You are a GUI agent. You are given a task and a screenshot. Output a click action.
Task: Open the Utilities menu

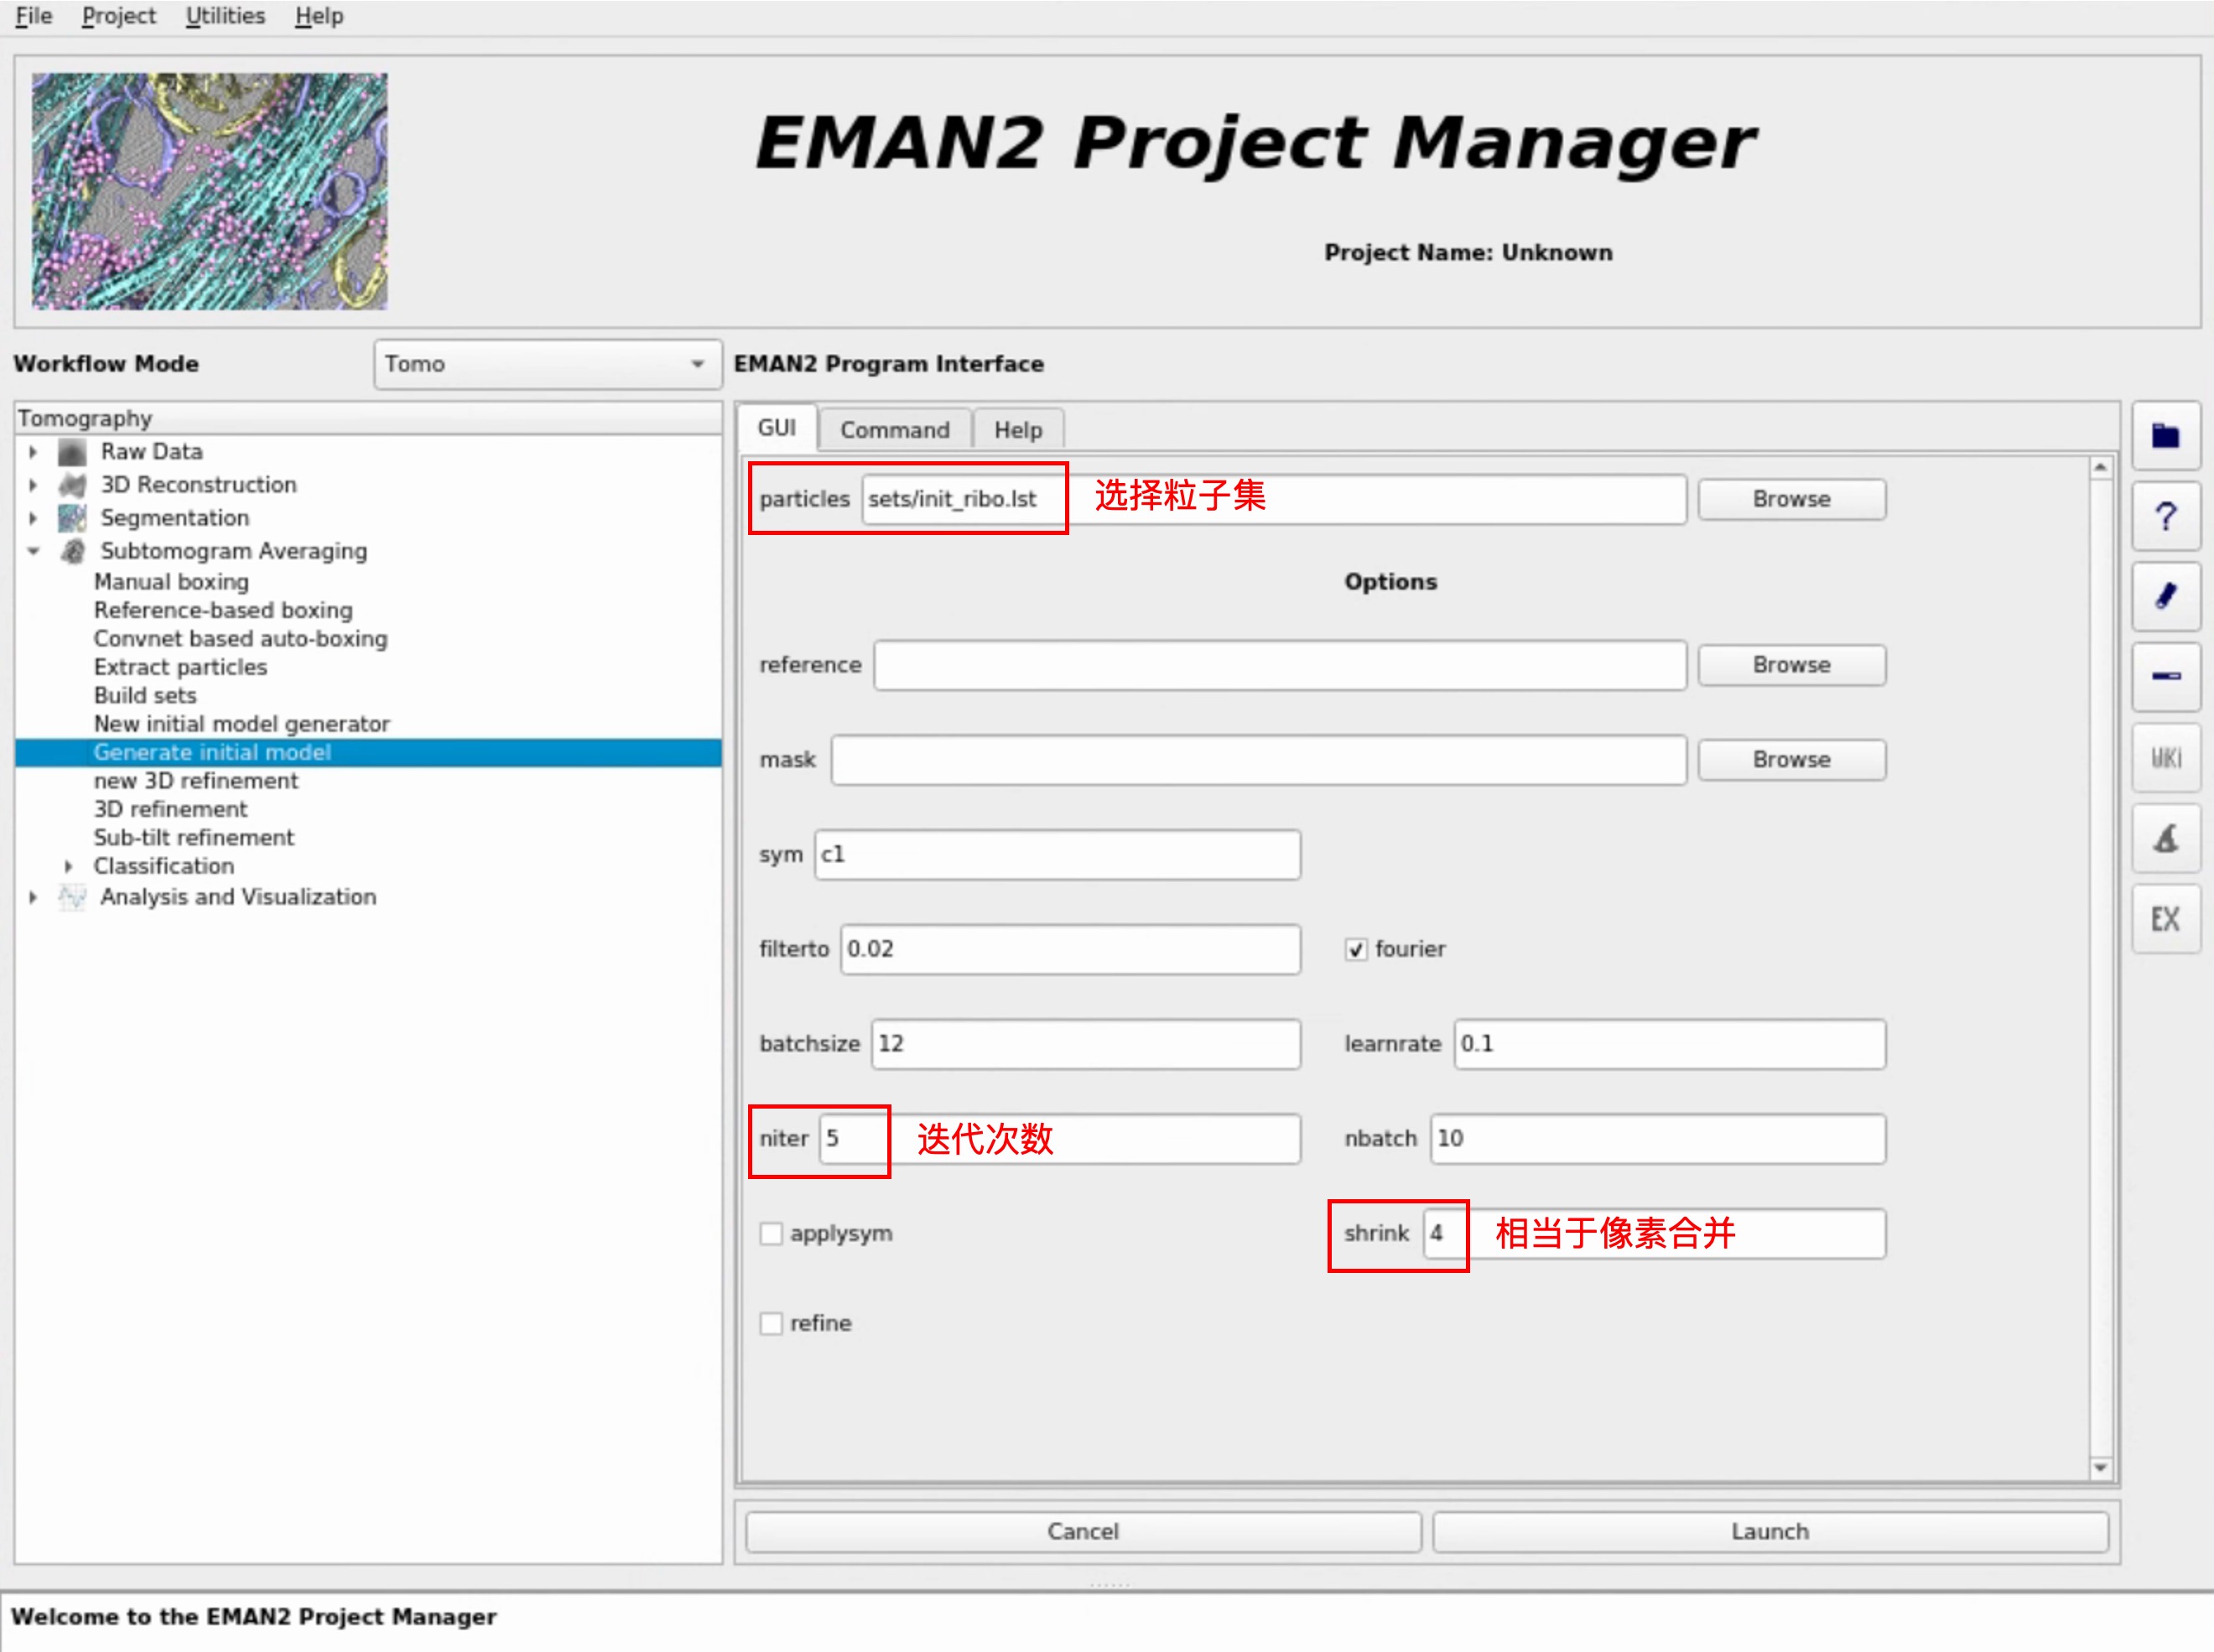[225, 16]
